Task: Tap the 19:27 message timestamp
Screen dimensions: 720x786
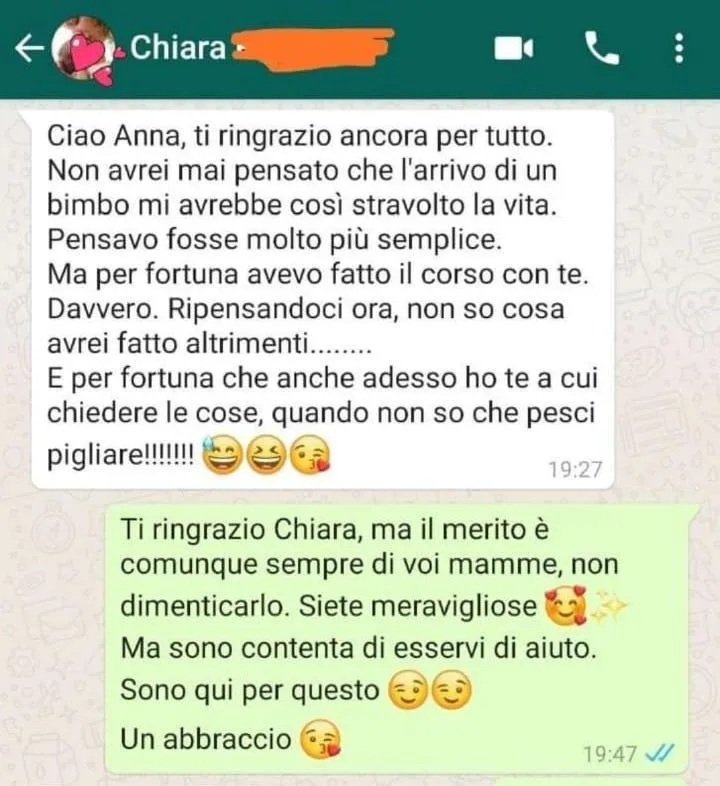Action: pos(575,470)
